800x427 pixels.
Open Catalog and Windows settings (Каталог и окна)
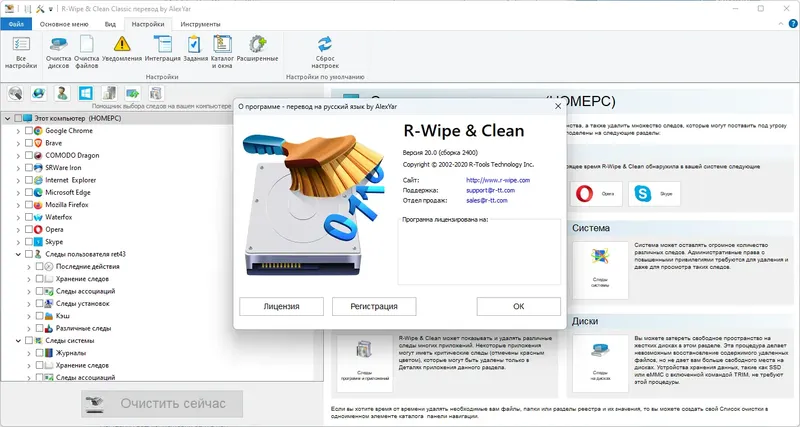[222, 52]
